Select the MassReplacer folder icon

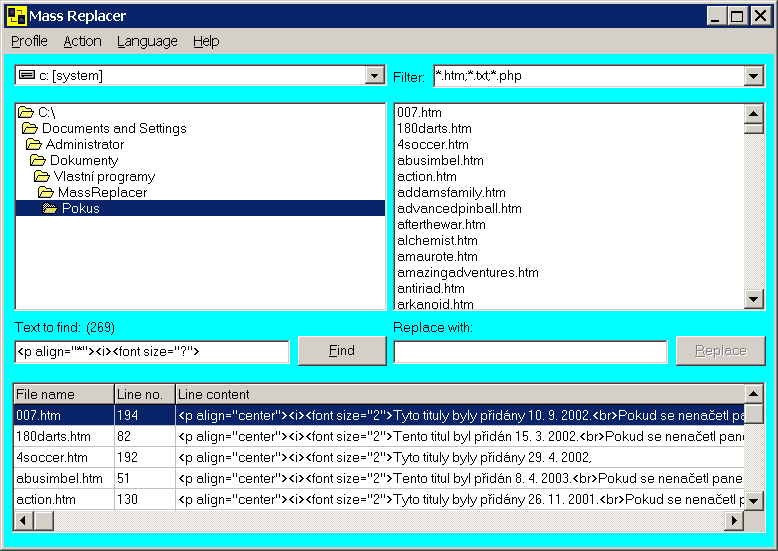pos(46,192)
